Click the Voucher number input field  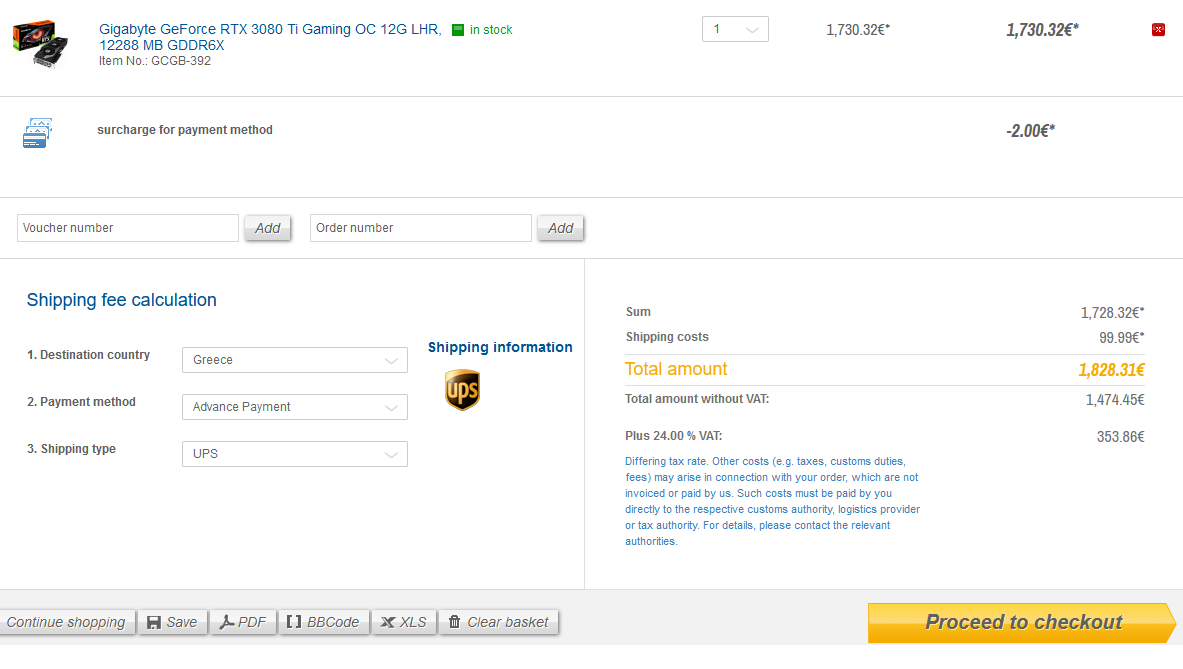(128, 228)
